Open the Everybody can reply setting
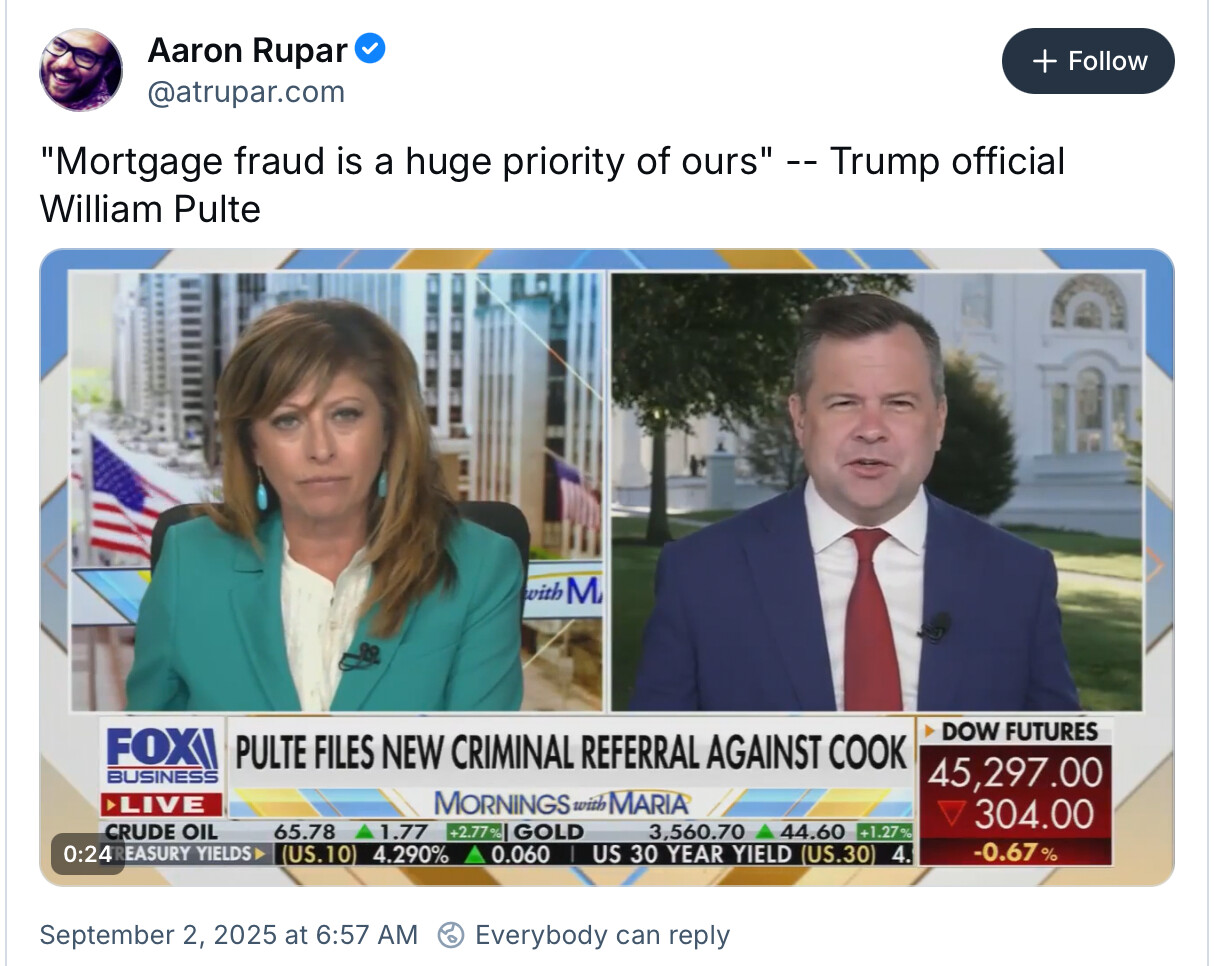Image resolution: width=1214 pixels, height=966 pixels. 602,935
